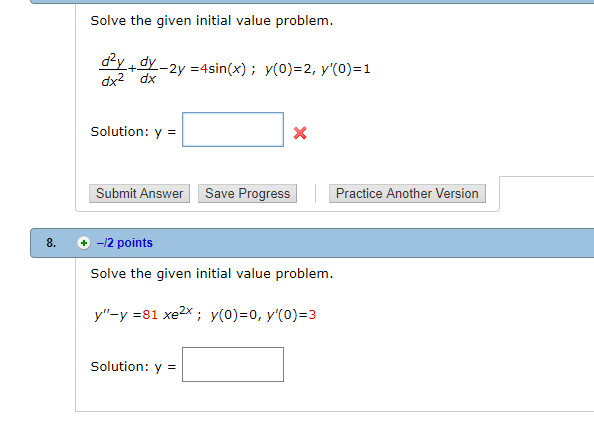This screenshot has width=594, height=437.
Task: Click the red initial value 3
Action: 312,315
